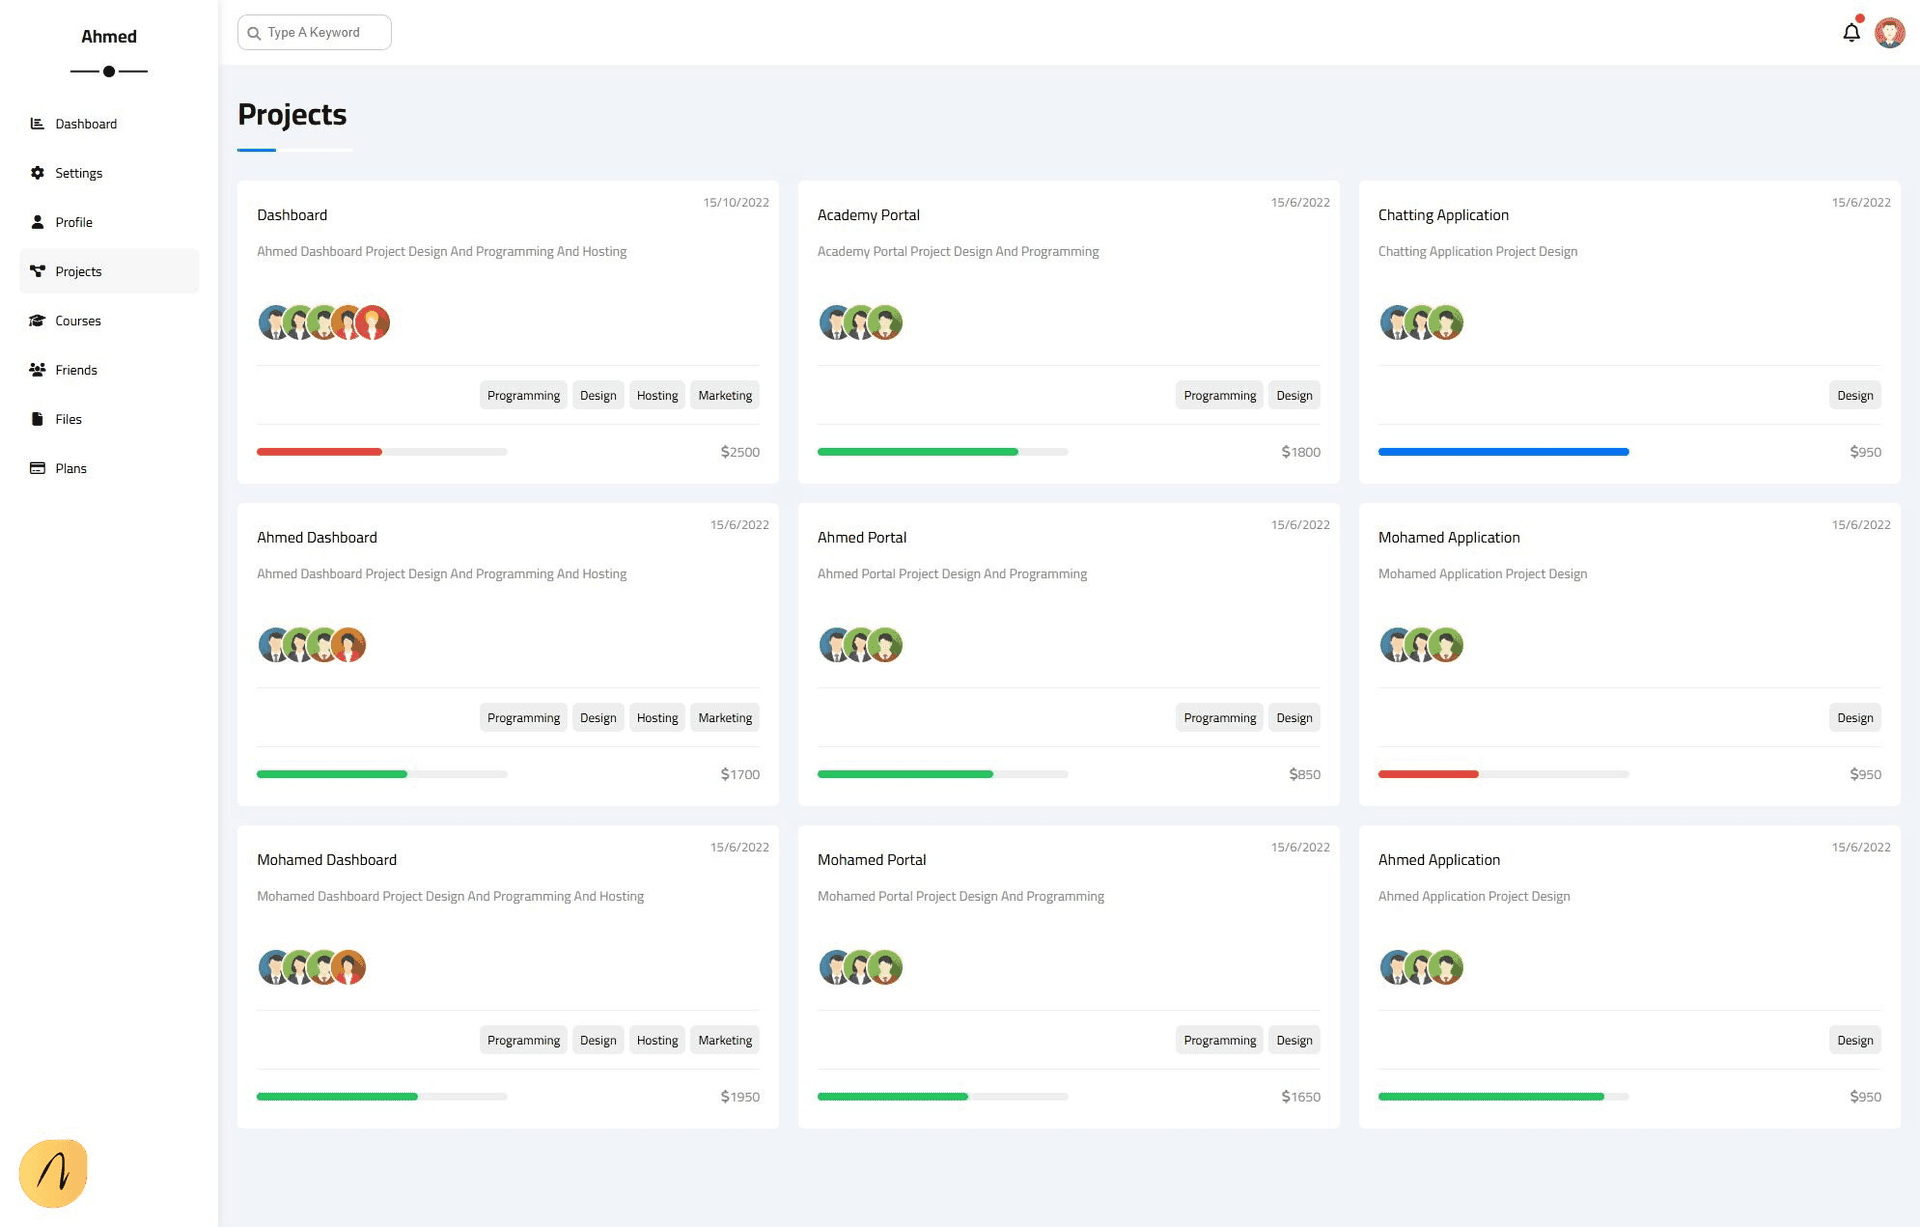Click the Friends group icon in sidebar

tap(37, 369)
